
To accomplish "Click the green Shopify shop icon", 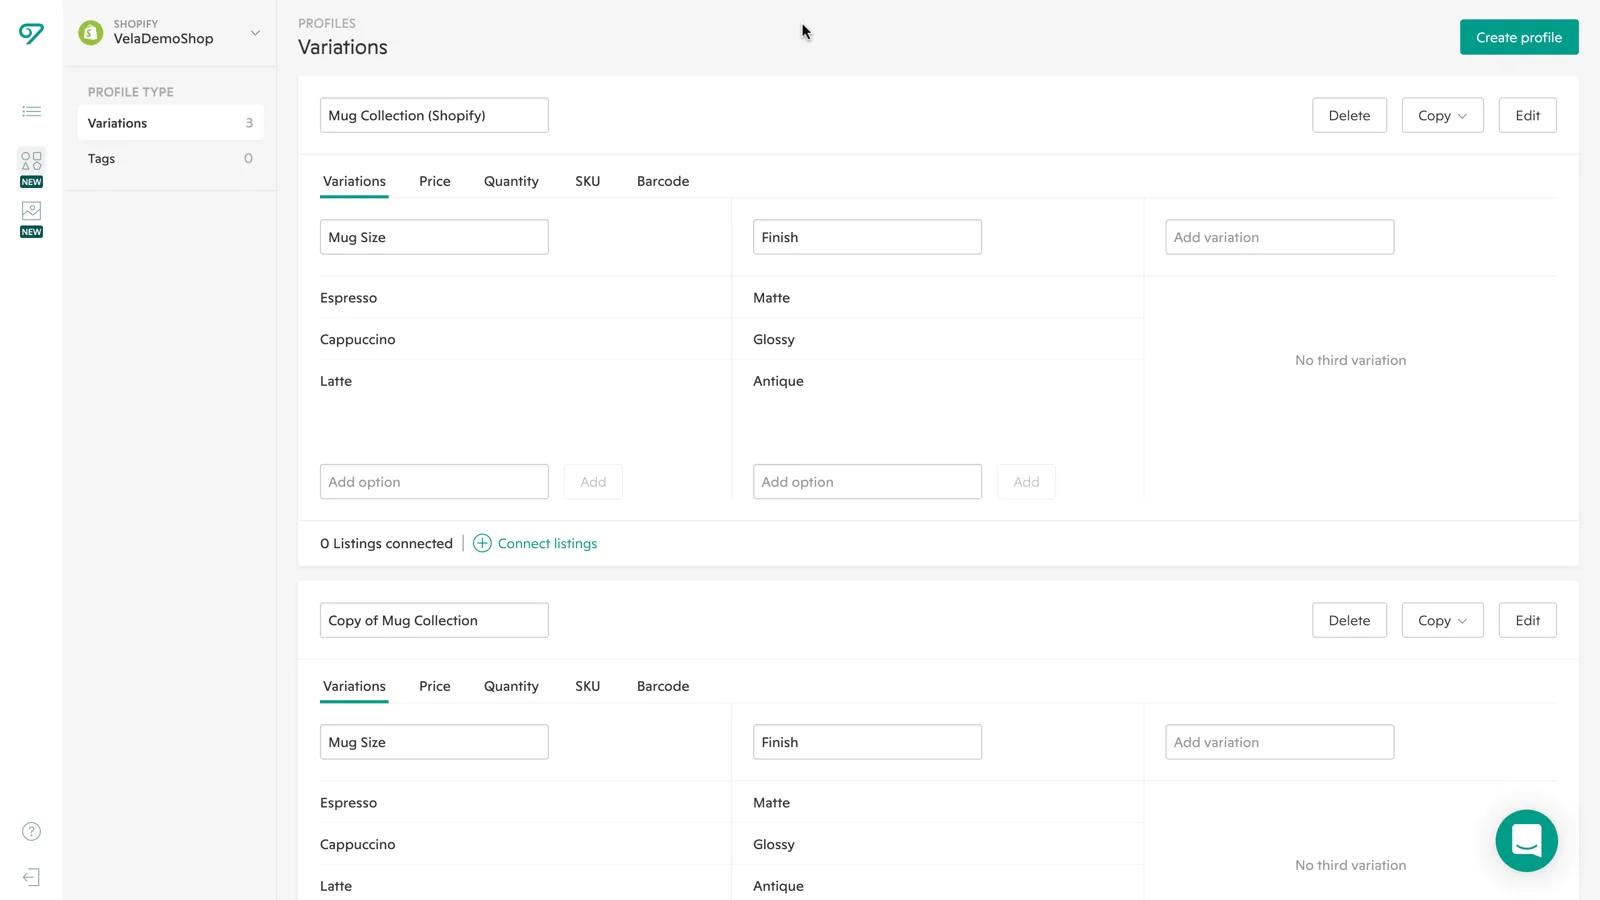I will (91, 33).
